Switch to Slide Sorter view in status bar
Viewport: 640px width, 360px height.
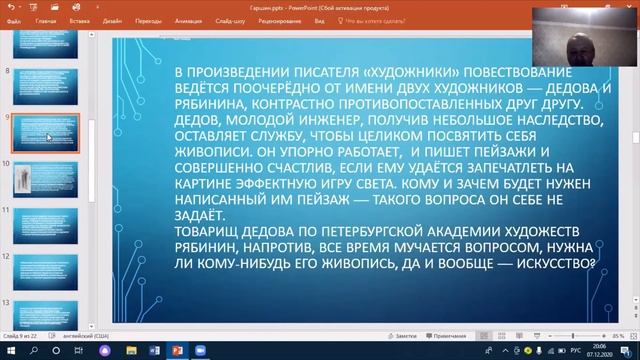coord(502,336)
